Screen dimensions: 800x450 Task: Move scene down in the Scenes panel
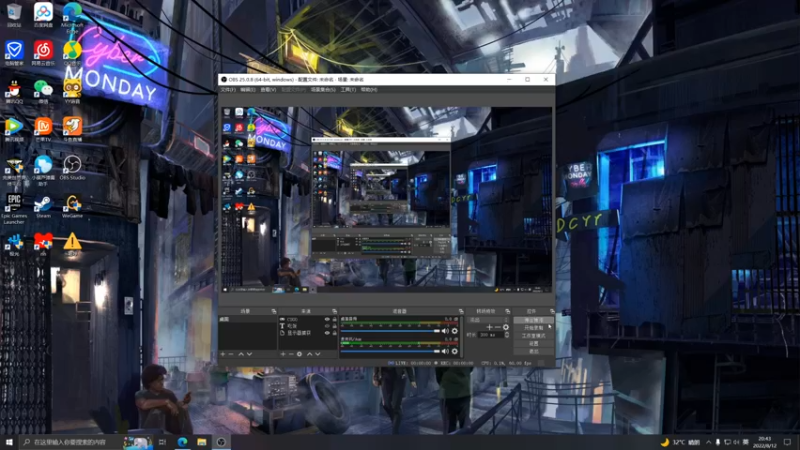[x=249, y=354]
